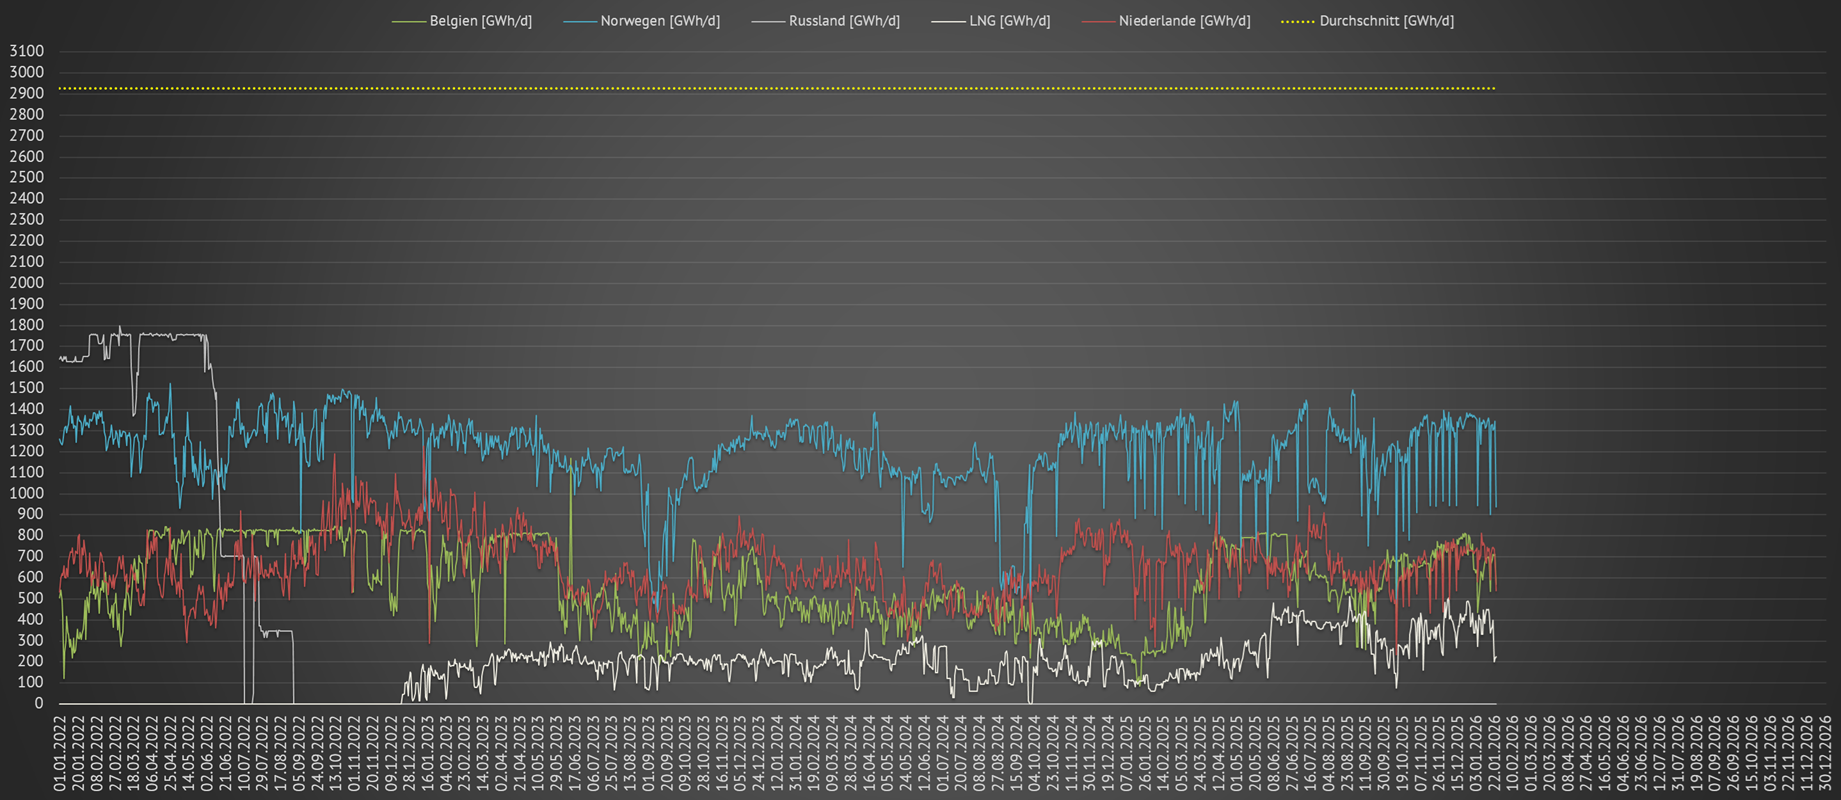
Task: Click the 0 y-axis label
Action: click(x=39, y=704)
